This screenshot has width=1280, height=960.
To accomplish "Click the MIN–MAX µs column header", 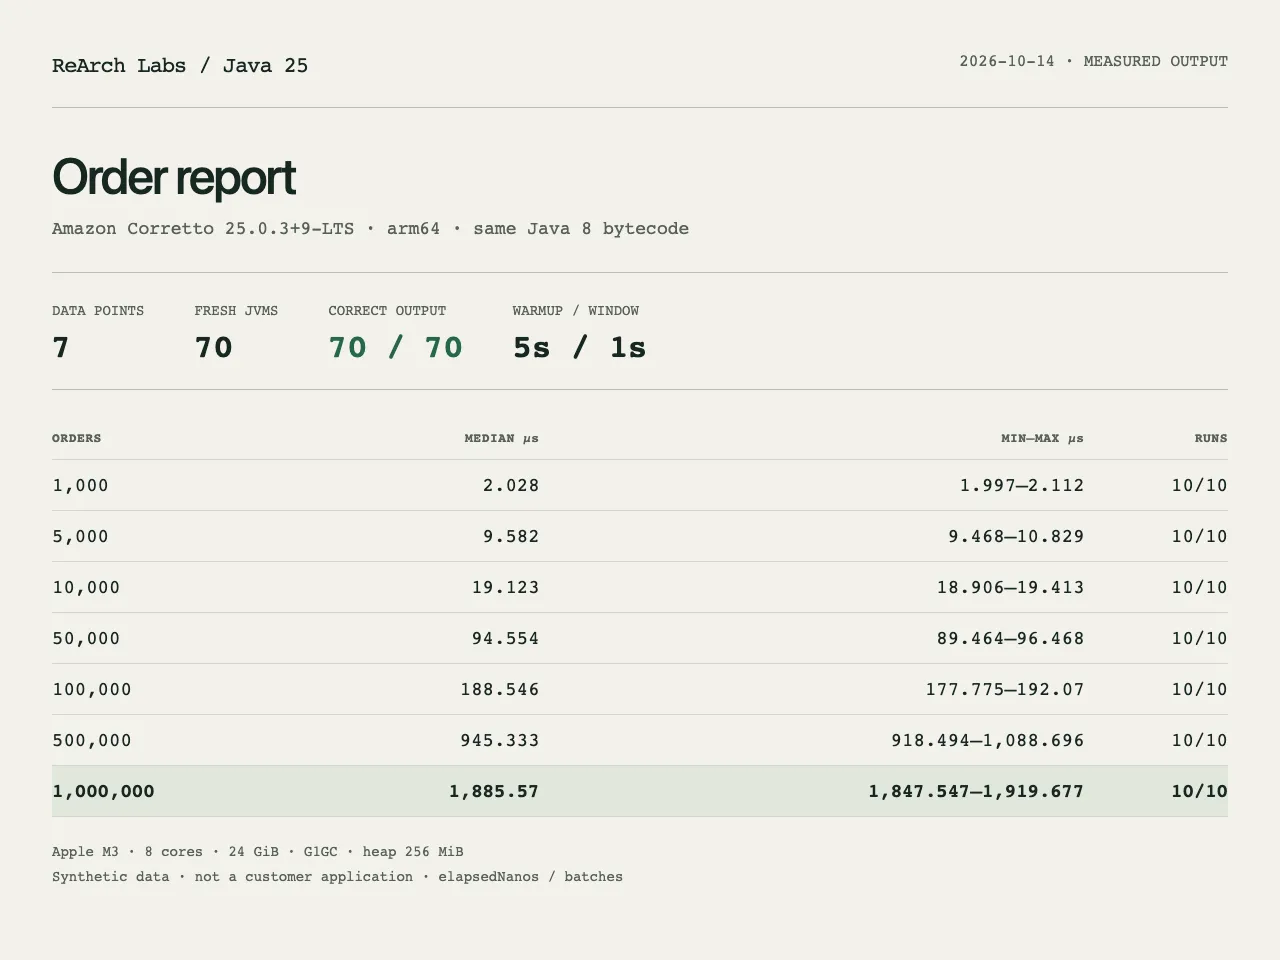I will pos(1043,438).
